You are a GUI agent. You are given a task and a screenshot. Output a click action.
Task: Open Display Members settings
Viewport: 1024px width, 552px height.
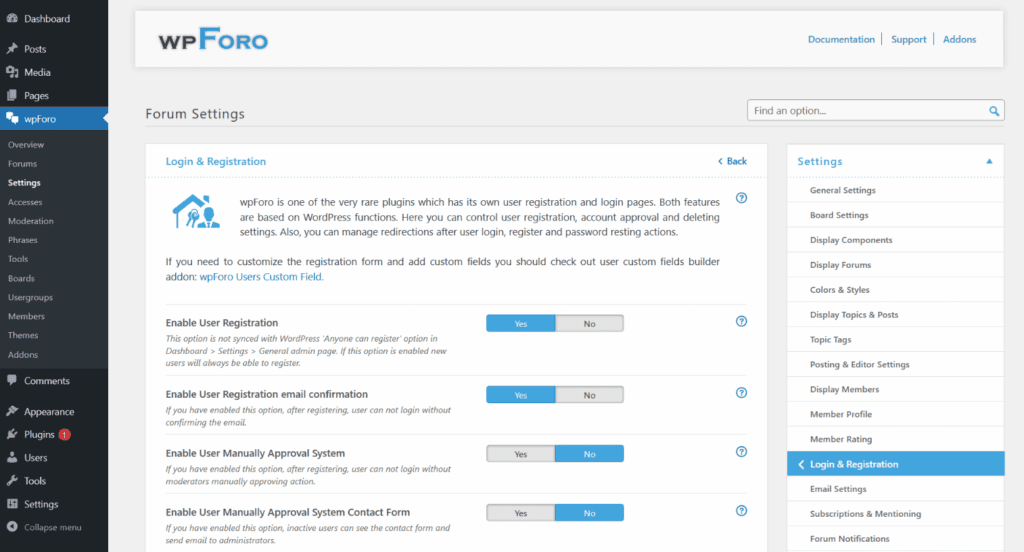tap(844, 389)
